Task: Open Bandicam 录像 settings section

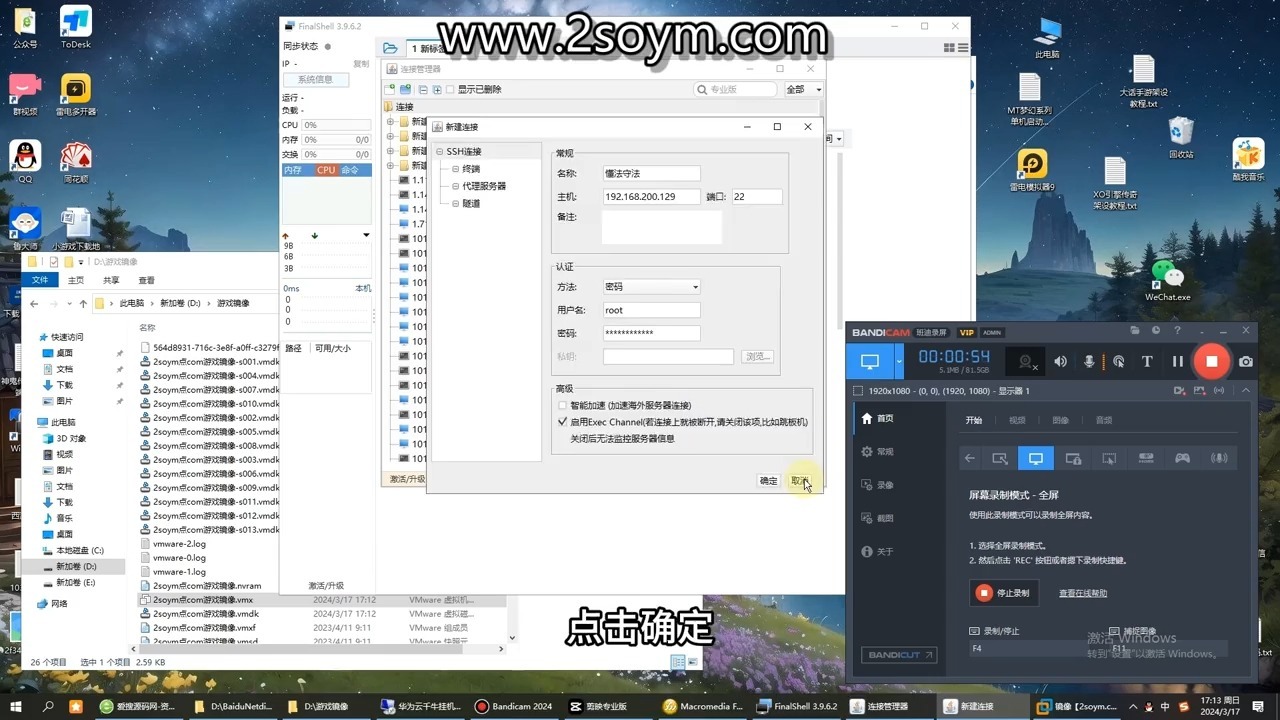Action: pos(878,485)
